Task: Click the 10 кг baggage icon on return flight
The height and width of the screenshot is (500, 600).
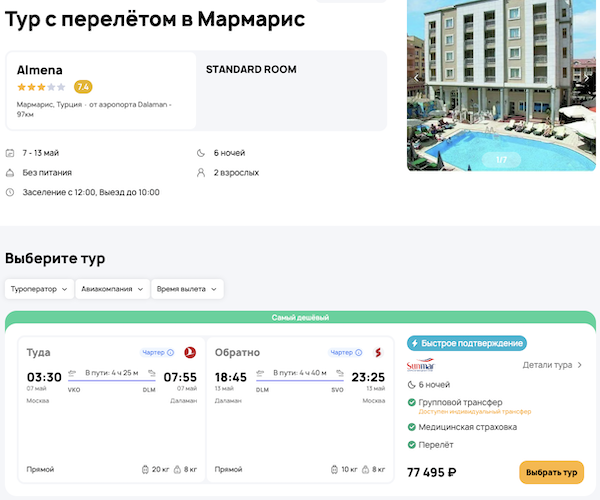Action: click(332, 469)
